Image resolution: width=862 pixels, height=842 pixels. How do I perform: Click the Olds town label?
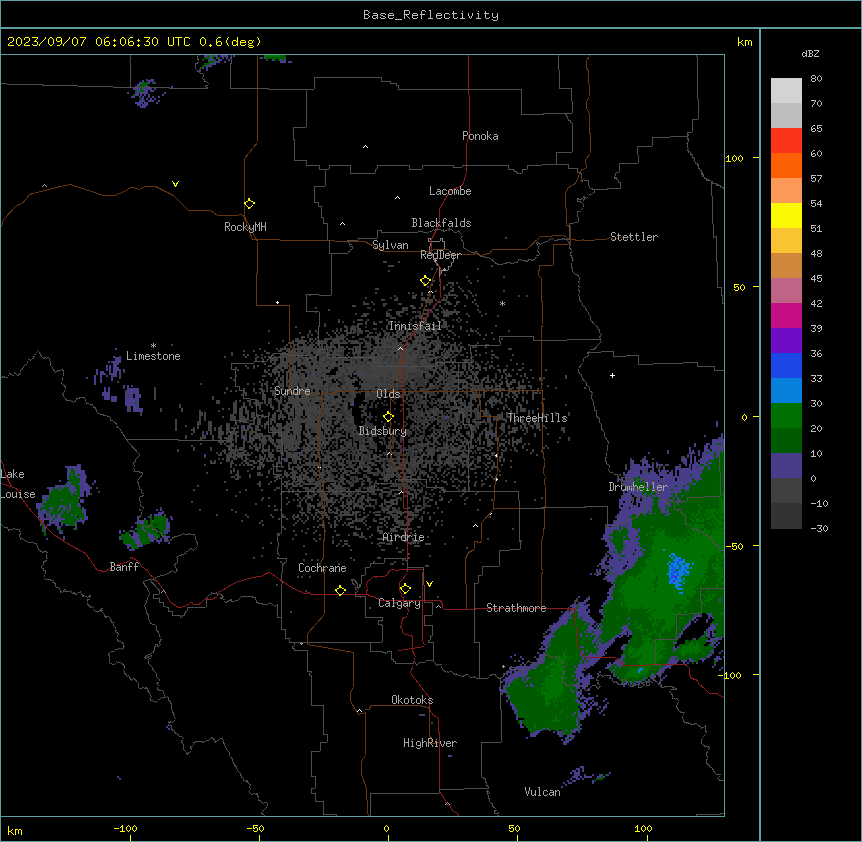[388, 394]
